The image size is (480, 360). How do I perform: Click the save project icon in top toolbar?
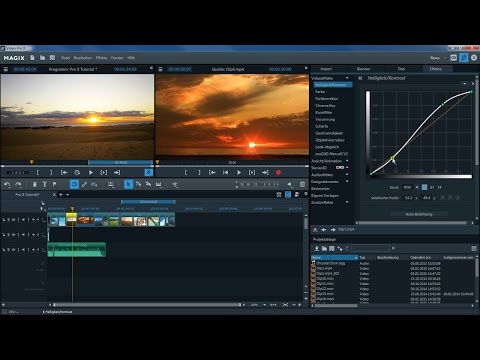[x=52, y=58]
